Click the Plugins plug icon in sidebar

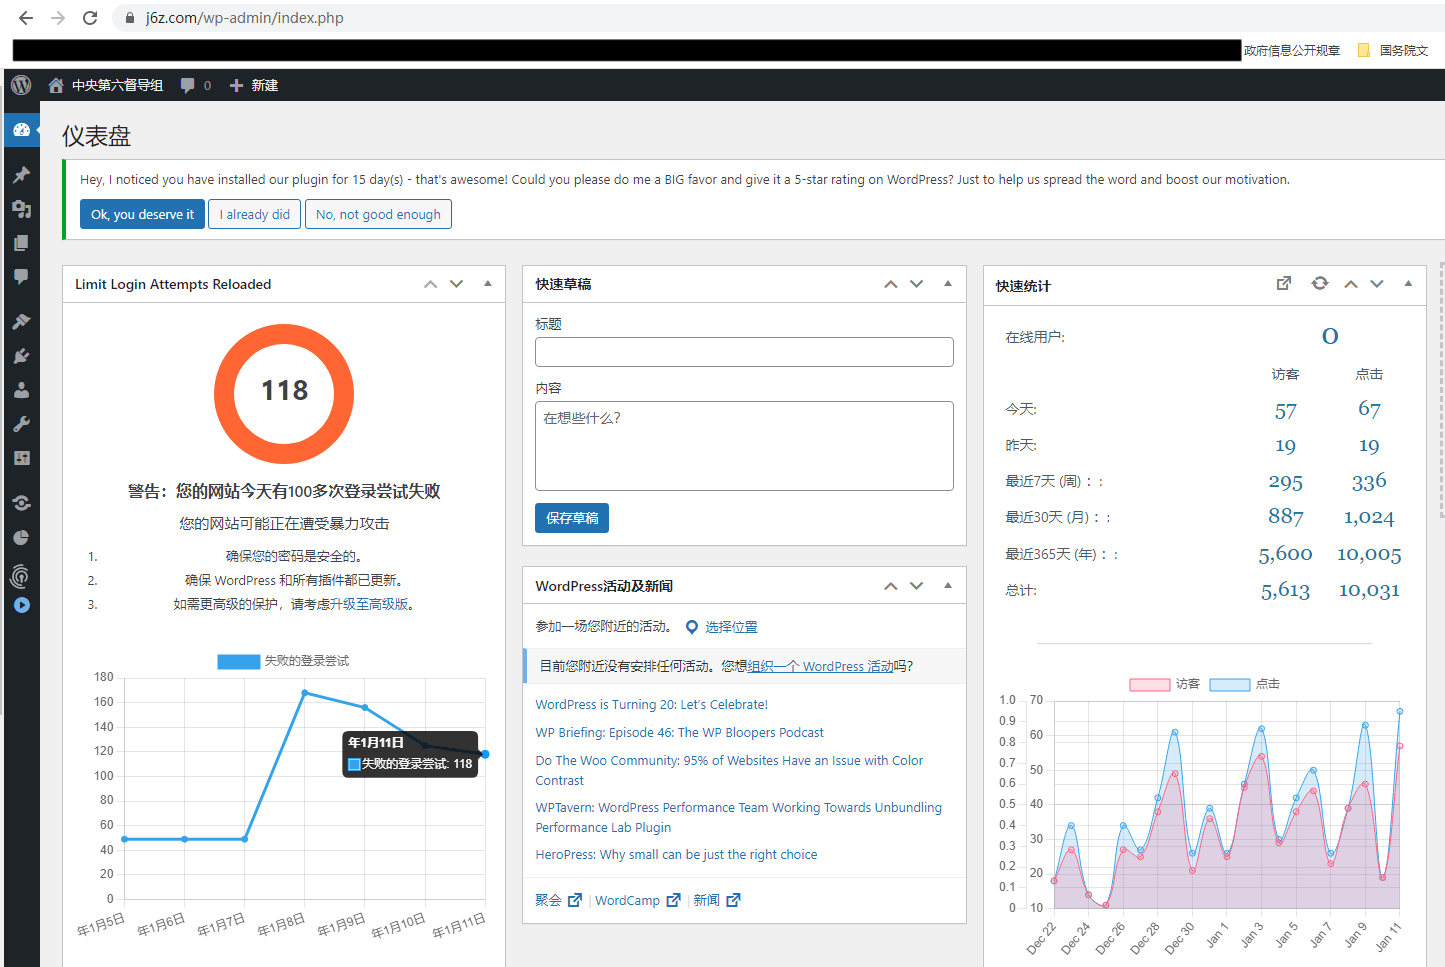(21, 356)
